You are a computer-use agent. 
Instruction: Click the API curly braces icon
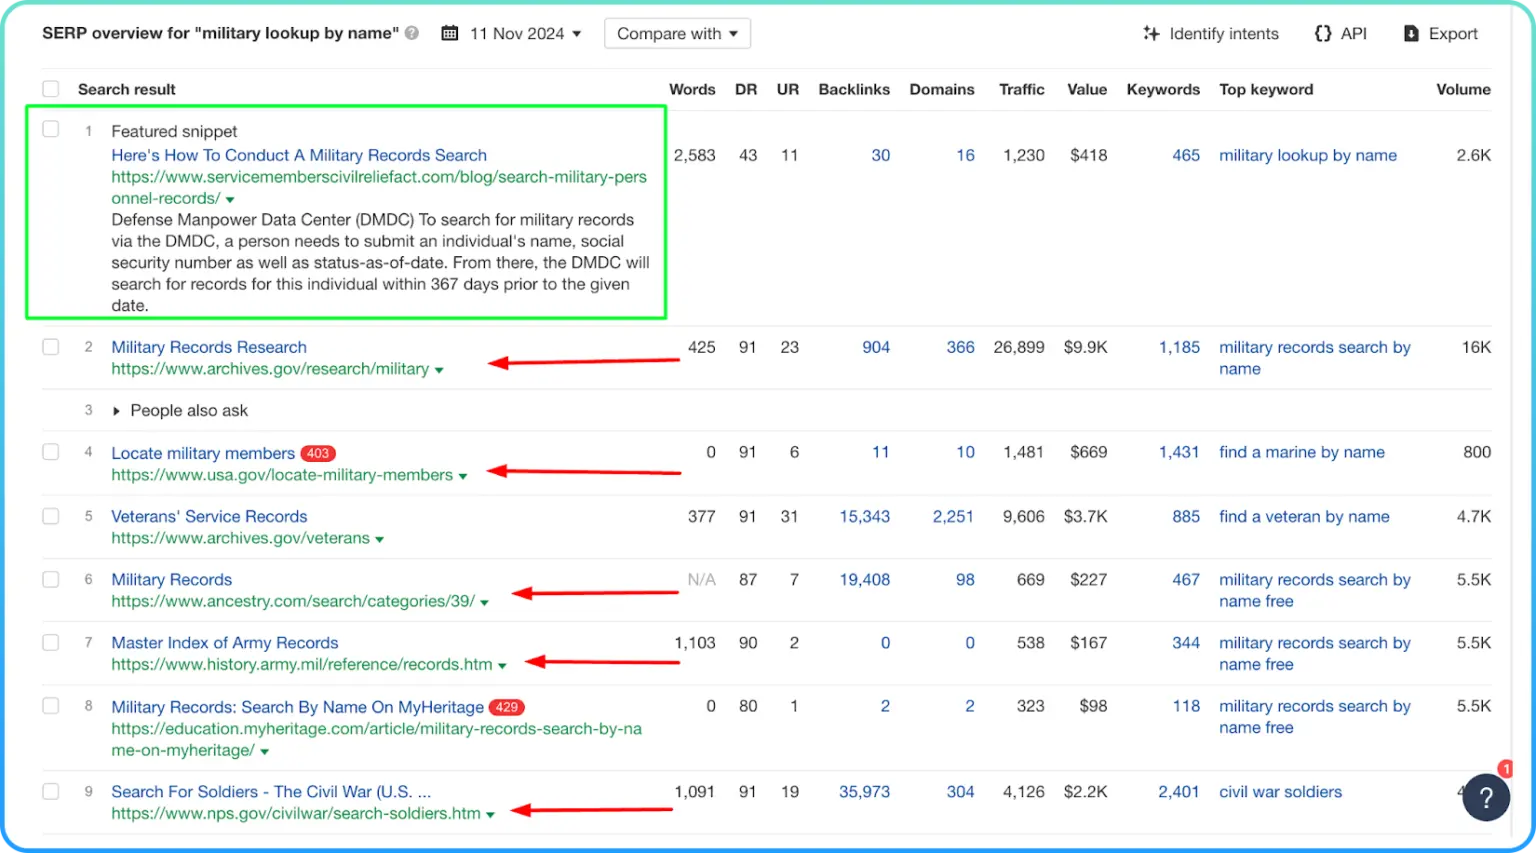(1323, 34)
